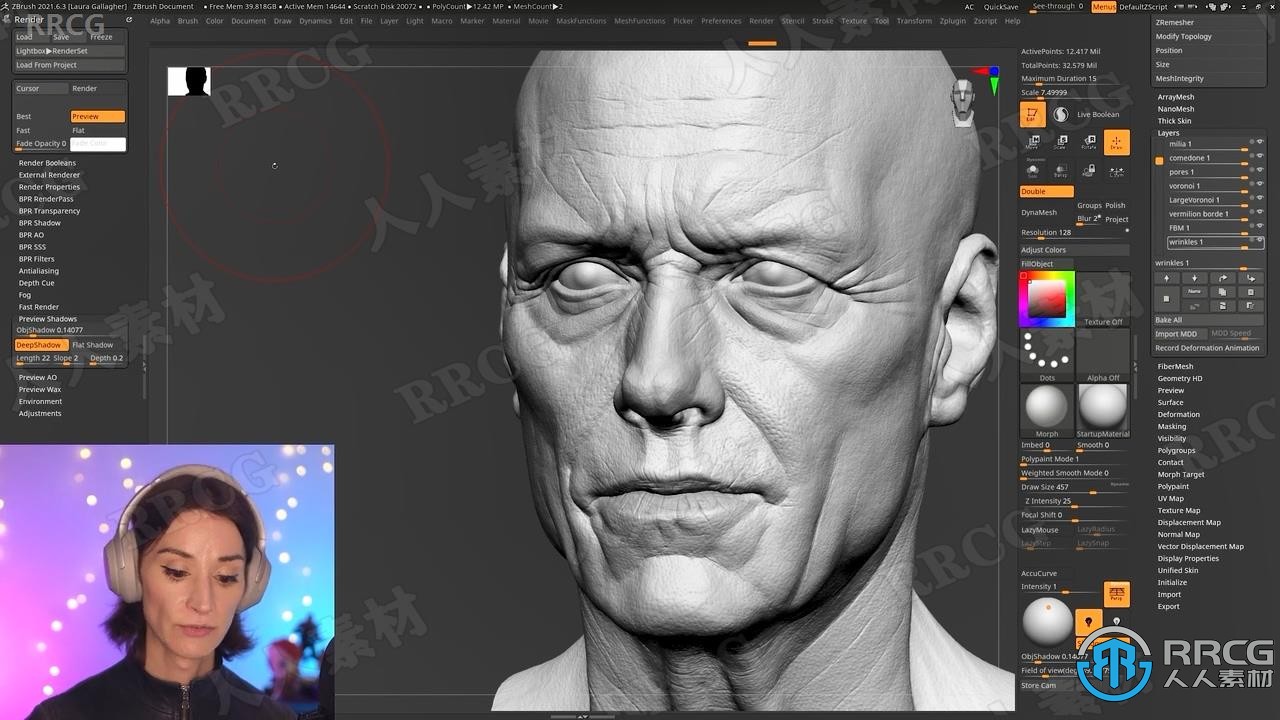Open the Texture Off picker
The width and height of the screenshot is (1280, 720).
tap(1103, 299)
